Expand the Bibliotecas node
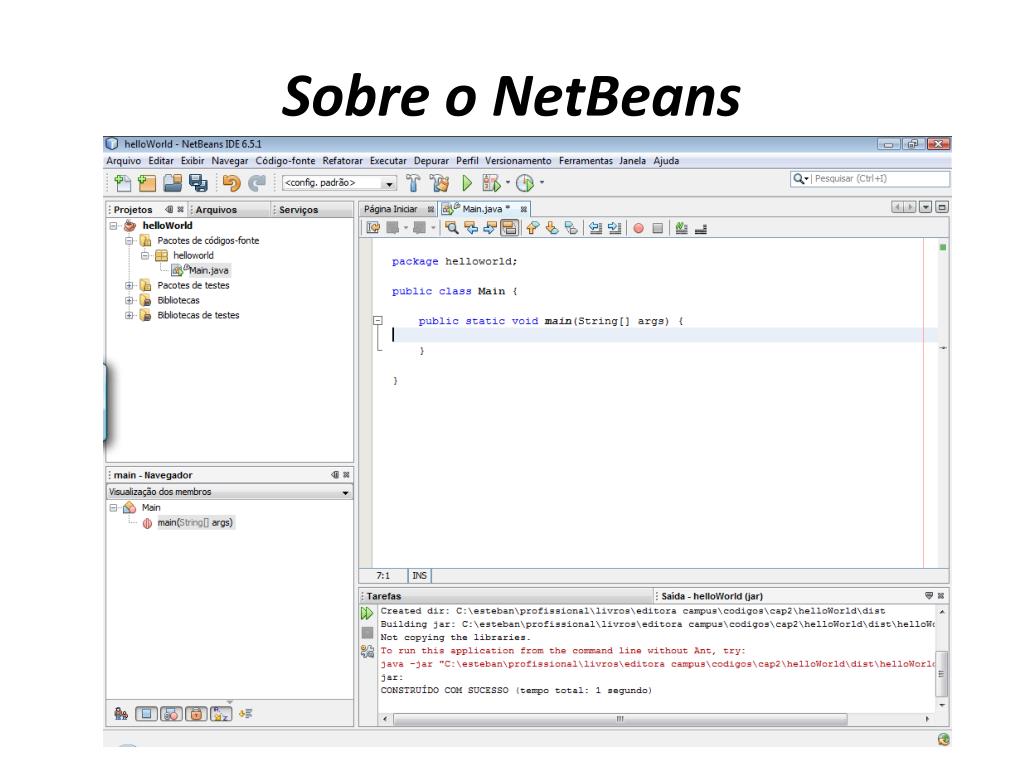This screenshot has height=768, width=1024. click(129, 300)
